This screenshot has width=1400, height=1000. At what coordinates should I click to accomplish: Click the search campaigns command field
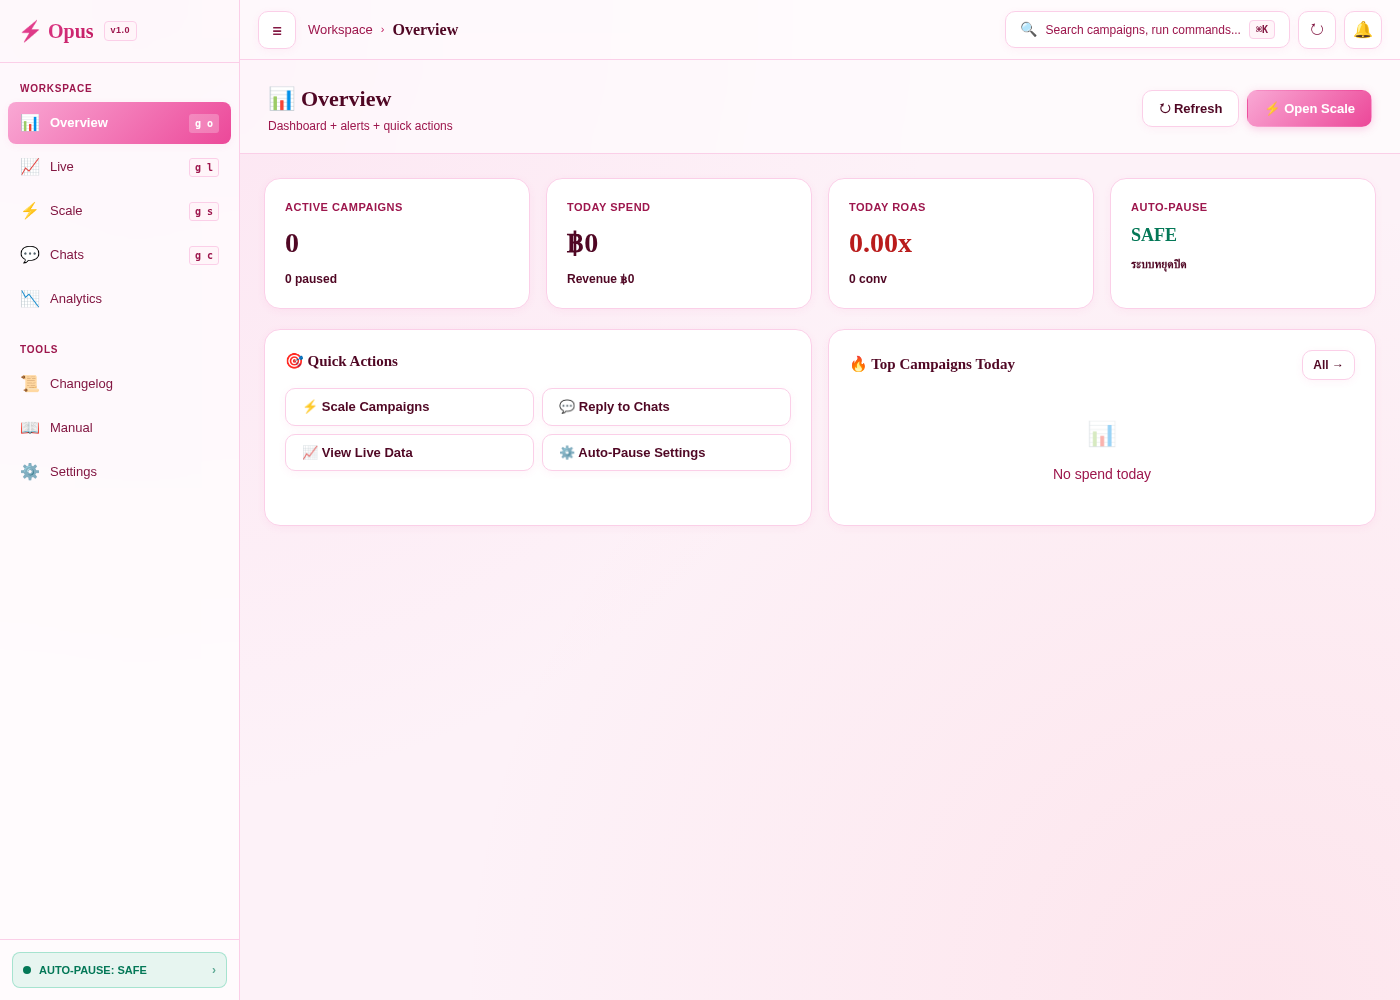pos(1147,30)
